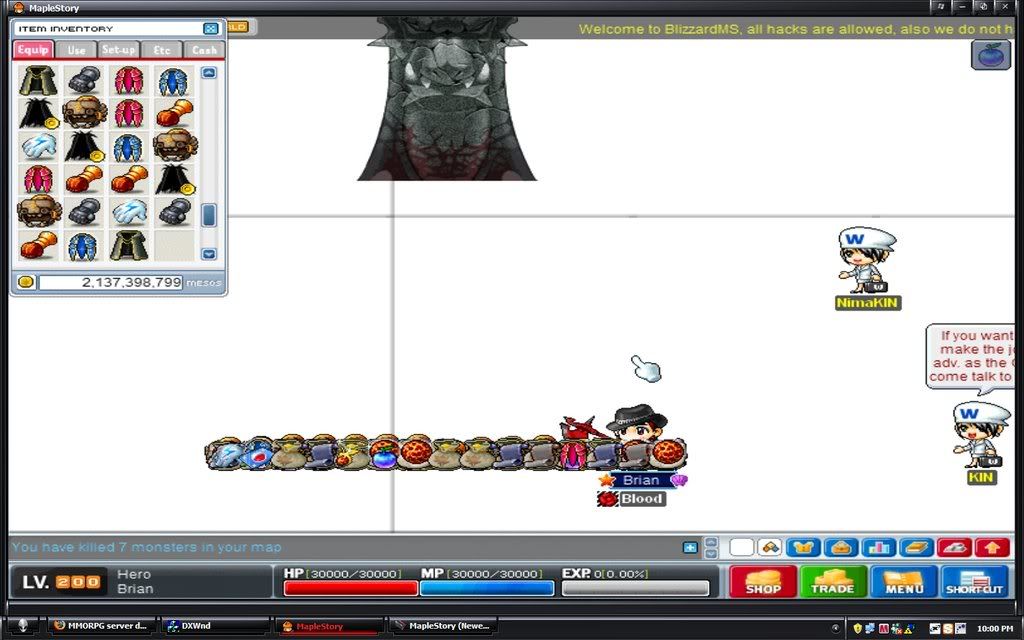Select the red cape starting the fourth row
Image resolution: width=1024 pixels, height=640 pixels.
coord(39,179)
